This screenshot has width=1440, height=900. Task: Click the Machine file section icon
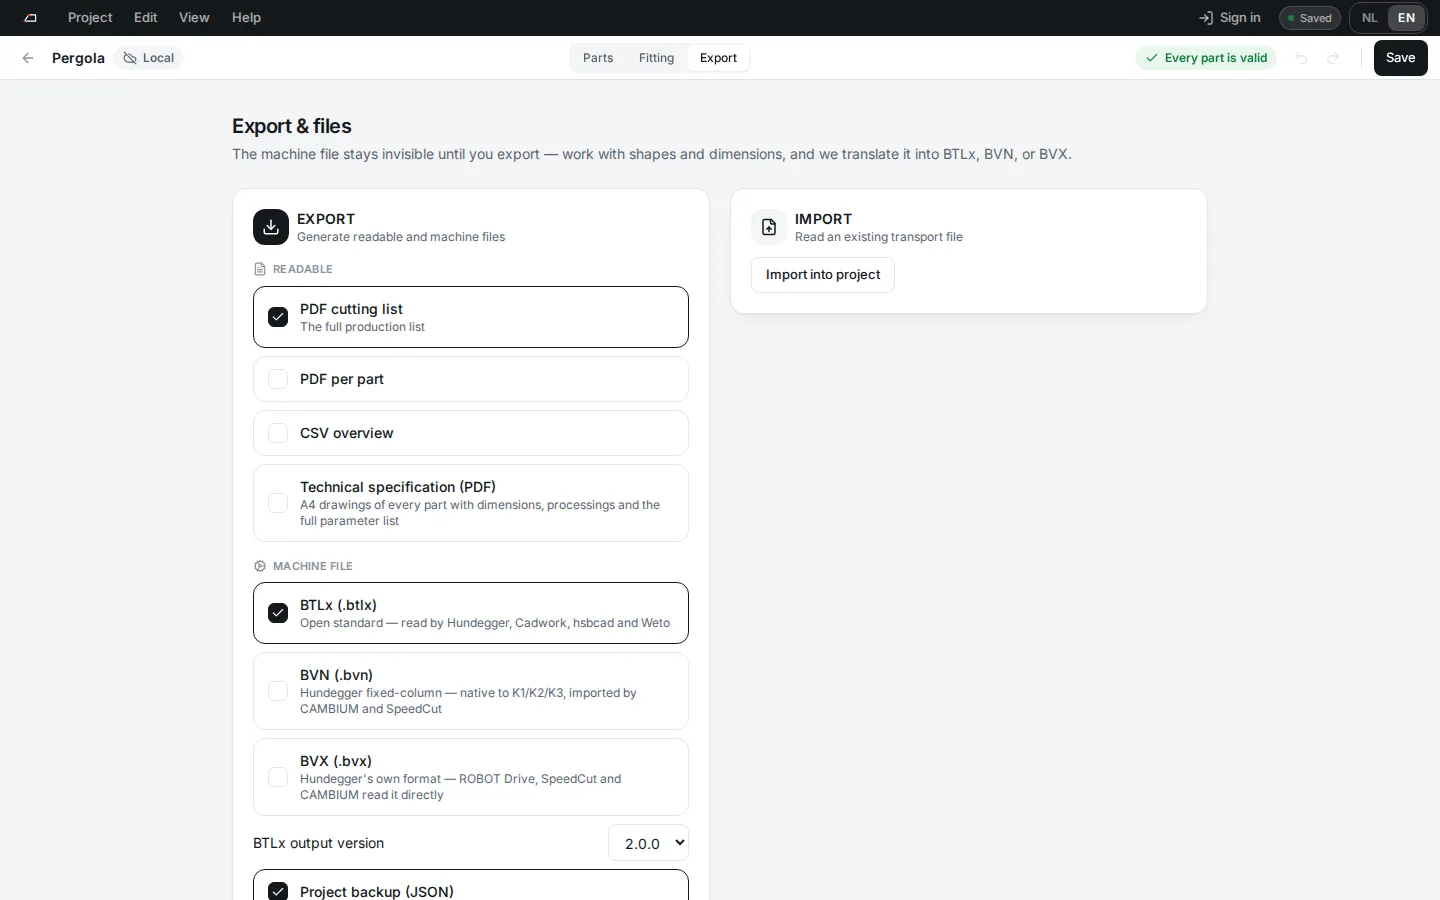[260, 566]
